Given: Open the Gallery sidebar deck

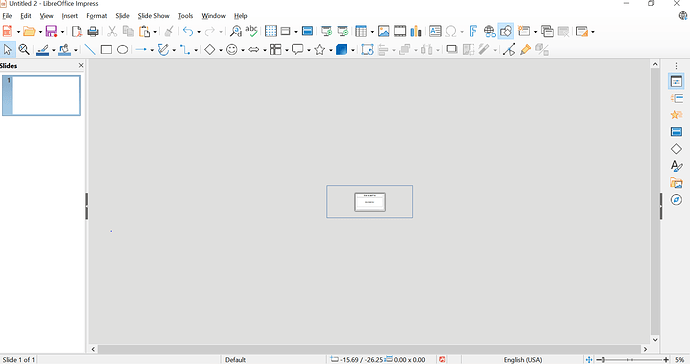Looking at the screenshot, I should point(676,183).
